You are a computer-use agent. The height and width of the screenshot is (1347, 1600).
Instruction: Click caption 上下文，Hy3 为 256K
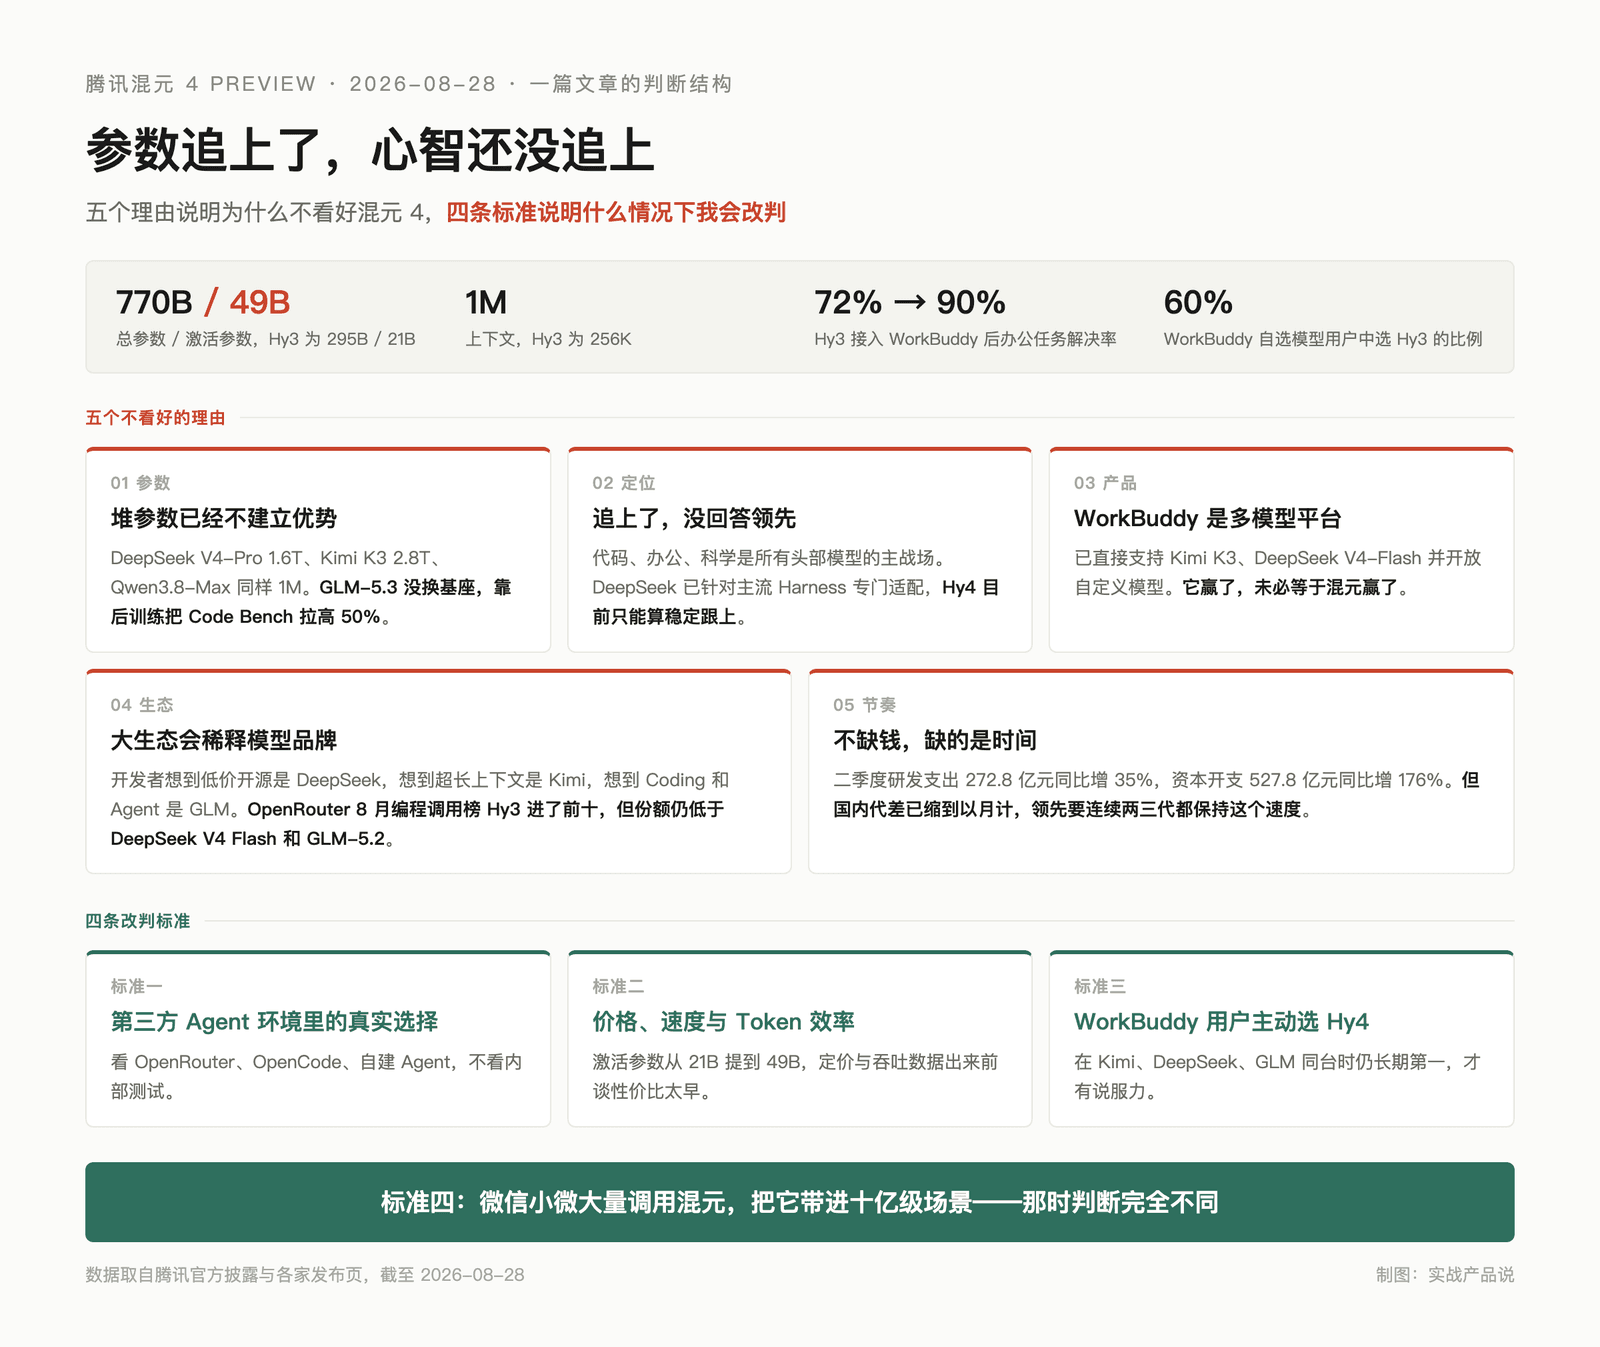click(548, 339)
